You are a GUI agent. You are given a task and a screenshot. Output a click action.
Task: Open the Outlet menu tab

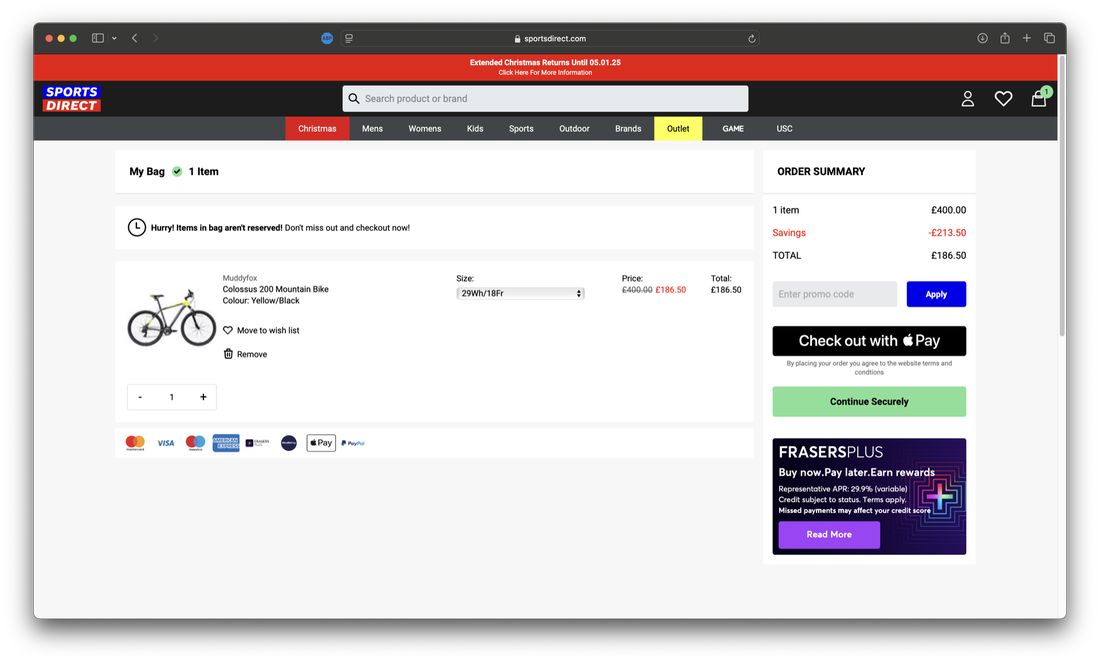678,128
